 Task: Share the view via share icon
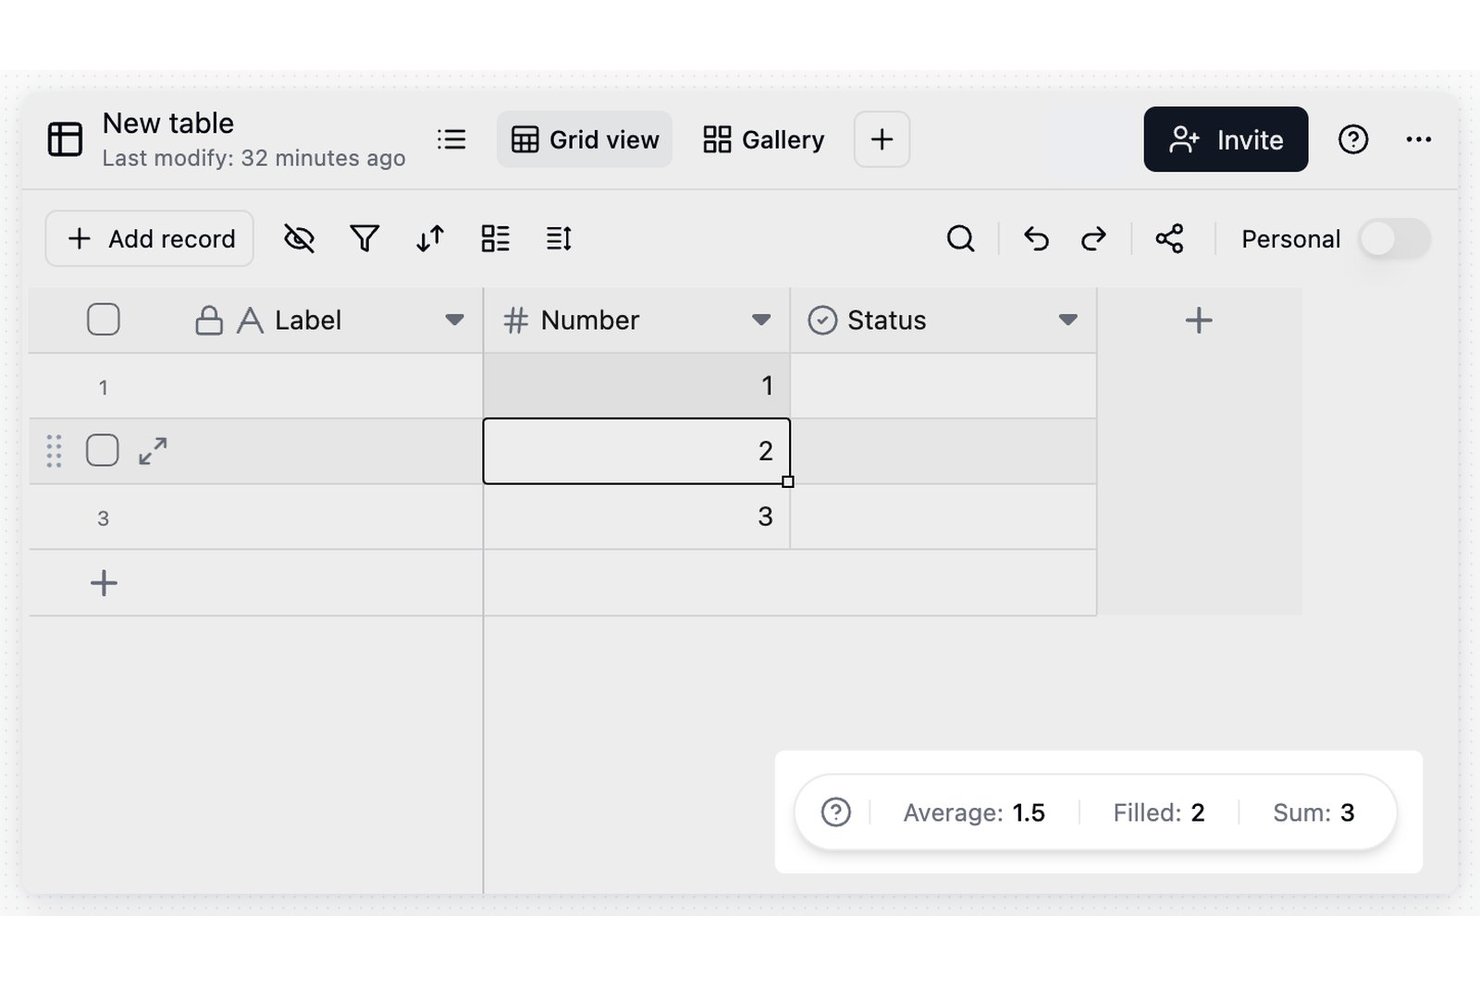(1169, 238)
